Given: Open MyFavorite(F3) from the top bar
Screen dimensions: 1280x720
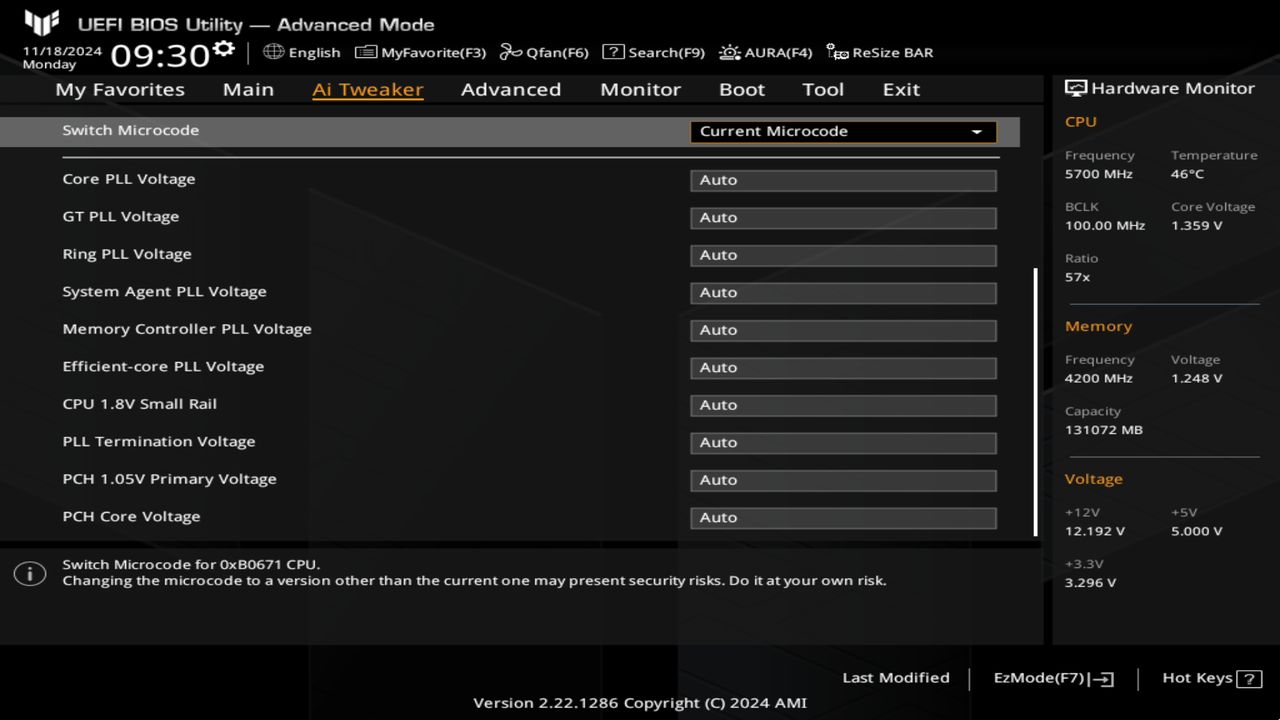Looking at the screenshot, I should click(420, 52).
